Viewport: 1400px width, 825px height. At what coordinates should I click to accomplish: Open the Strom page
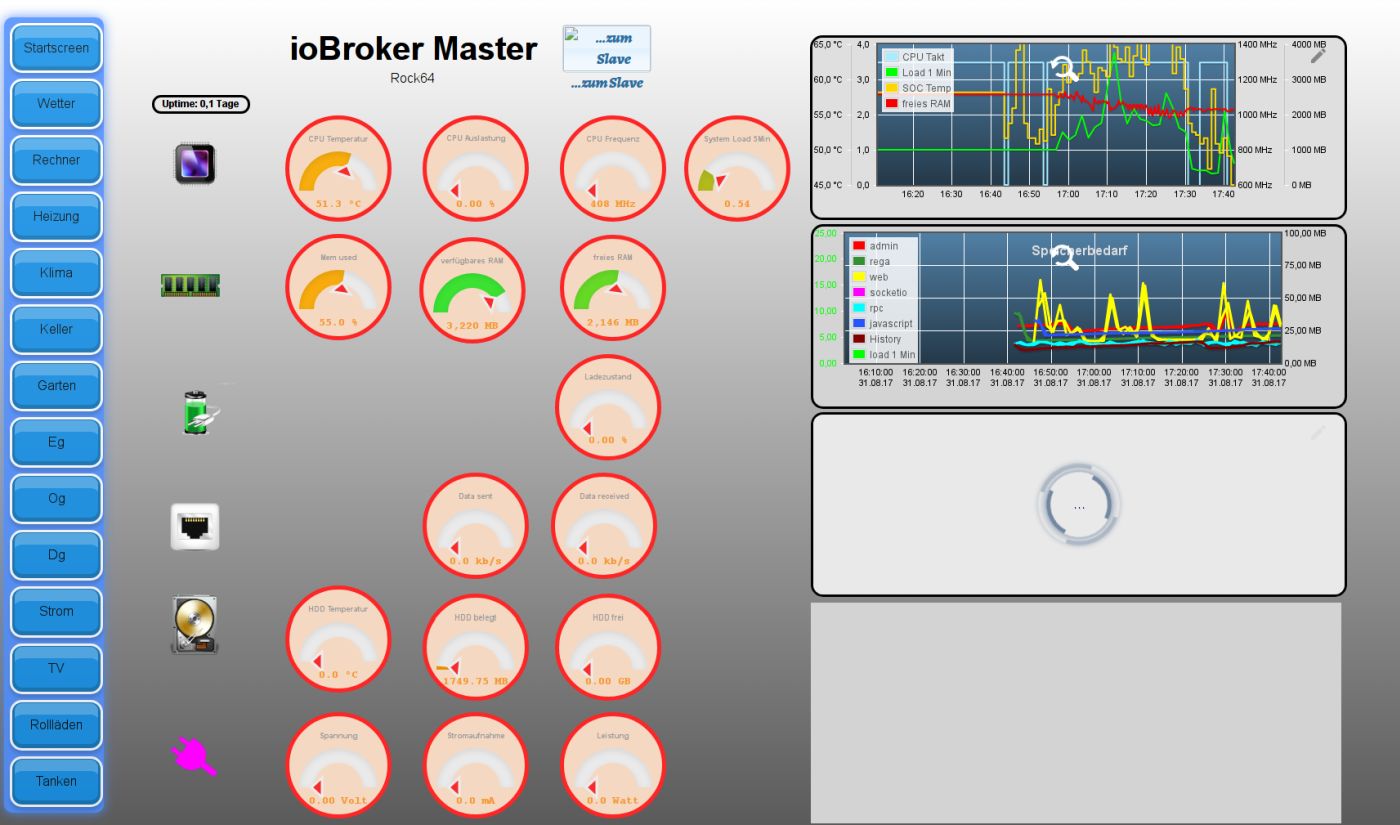pyautogui.click(x=56, y=612)
